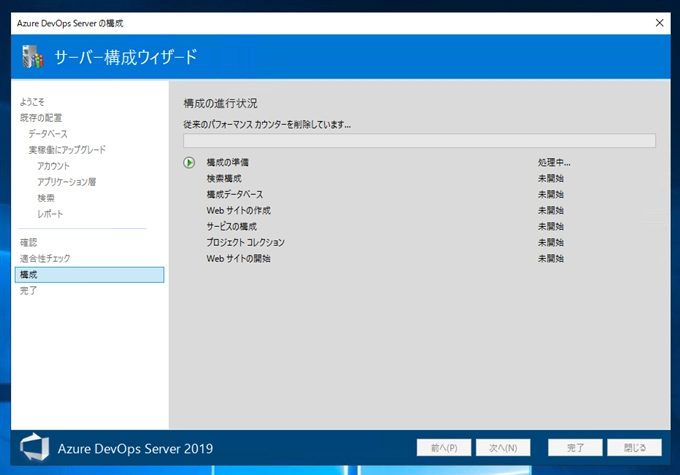This screenshot has height=475, width=680.
Task: Click the 完了 button in footer
Action: point(575,448)
